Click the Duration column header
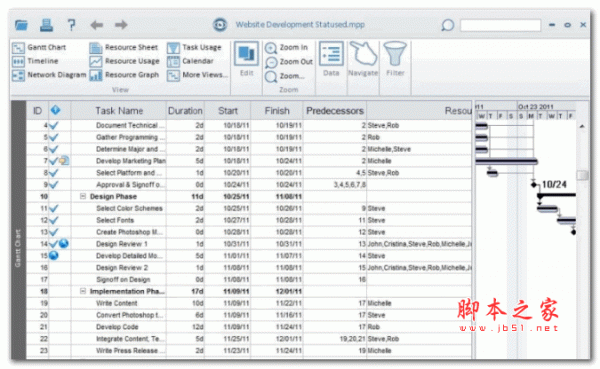 186,111
